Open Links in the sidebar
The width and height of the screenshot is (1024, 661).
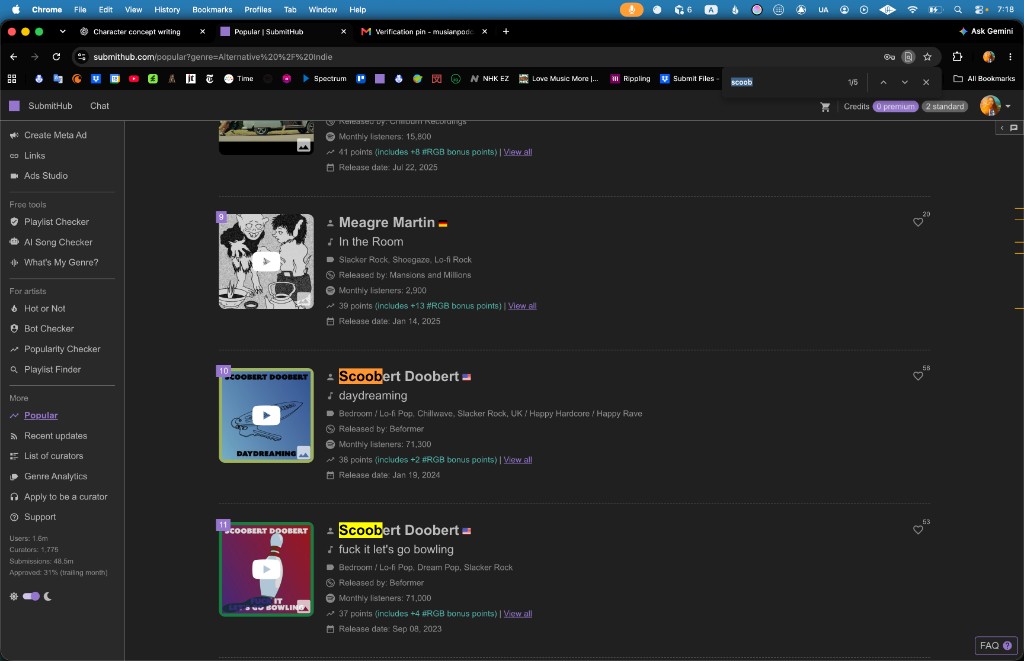34,155
